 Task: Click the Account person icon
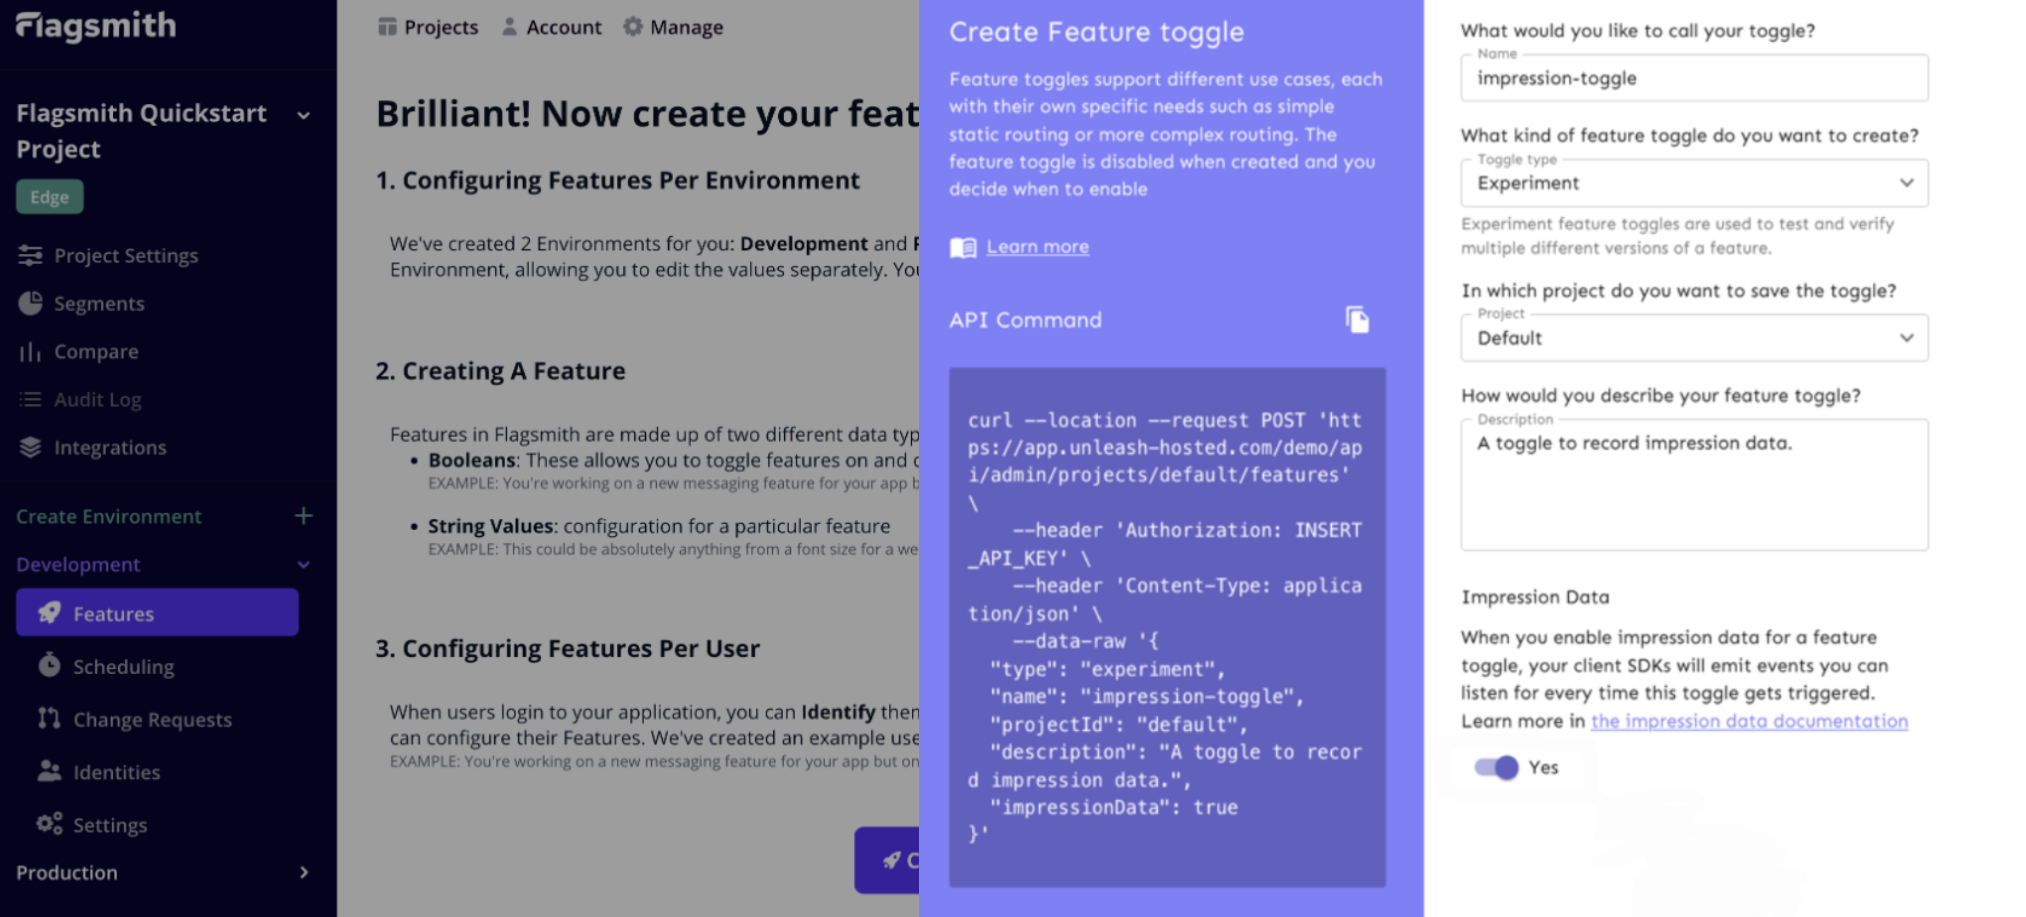[509, 27]
